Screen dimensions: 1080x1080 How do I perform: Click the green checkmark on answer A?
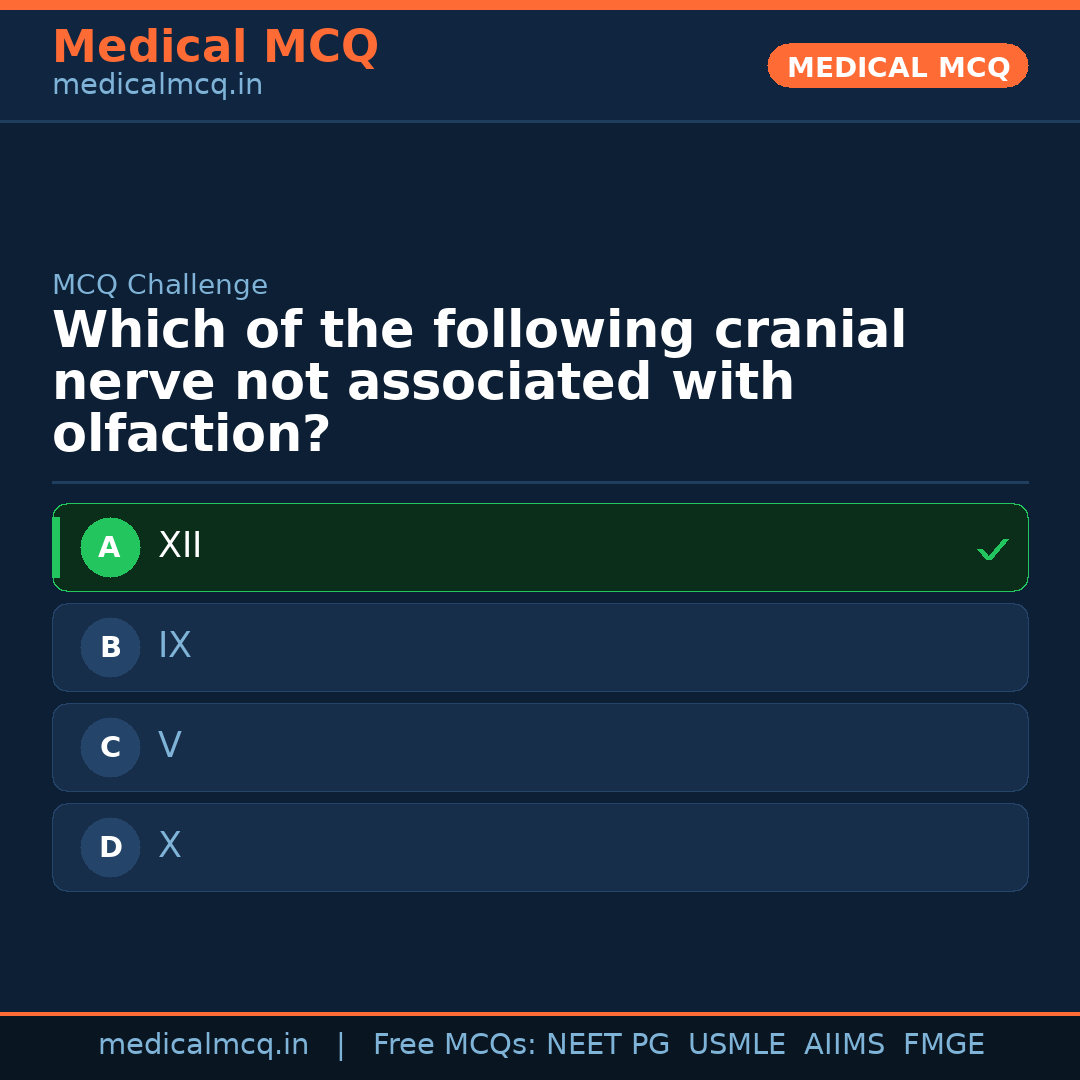(993, 548)
